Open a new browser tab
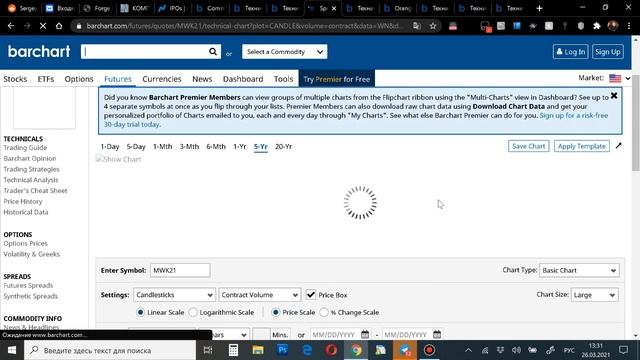The image size is (640, 360). click(x=539, y=8)
